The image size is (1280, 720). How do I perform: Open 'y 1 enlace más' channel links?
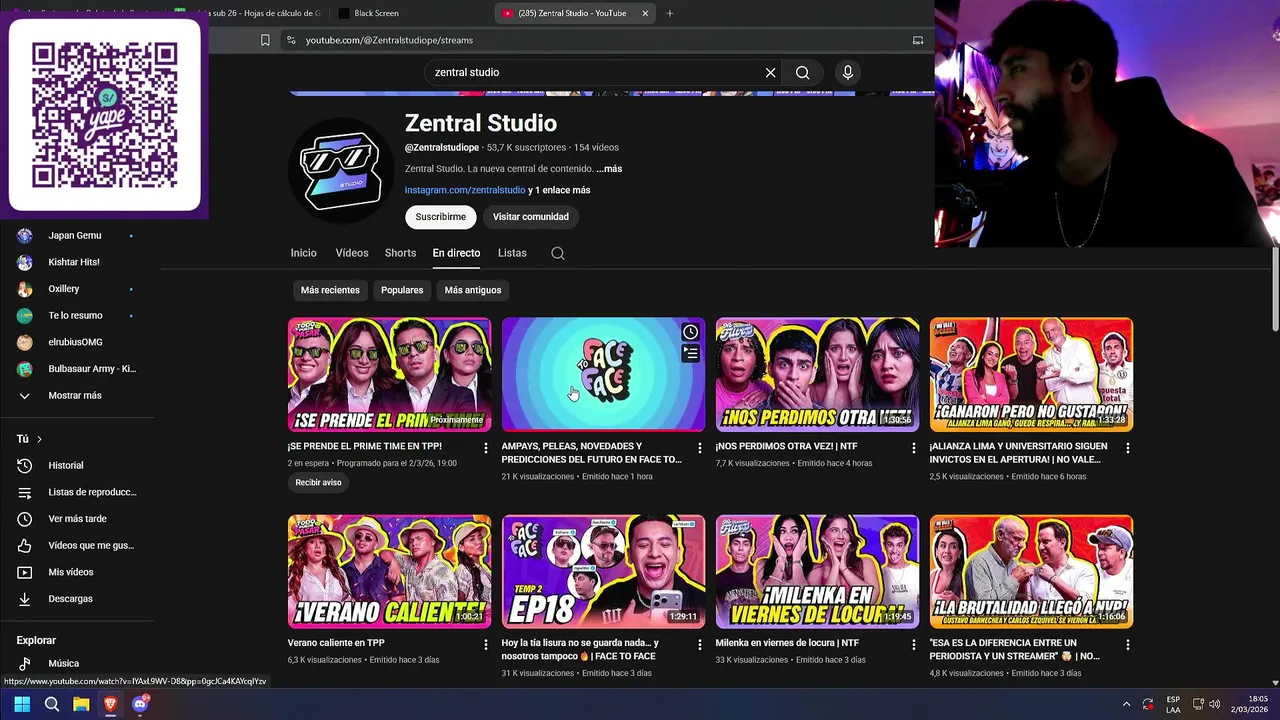click(x=559, y=190)
